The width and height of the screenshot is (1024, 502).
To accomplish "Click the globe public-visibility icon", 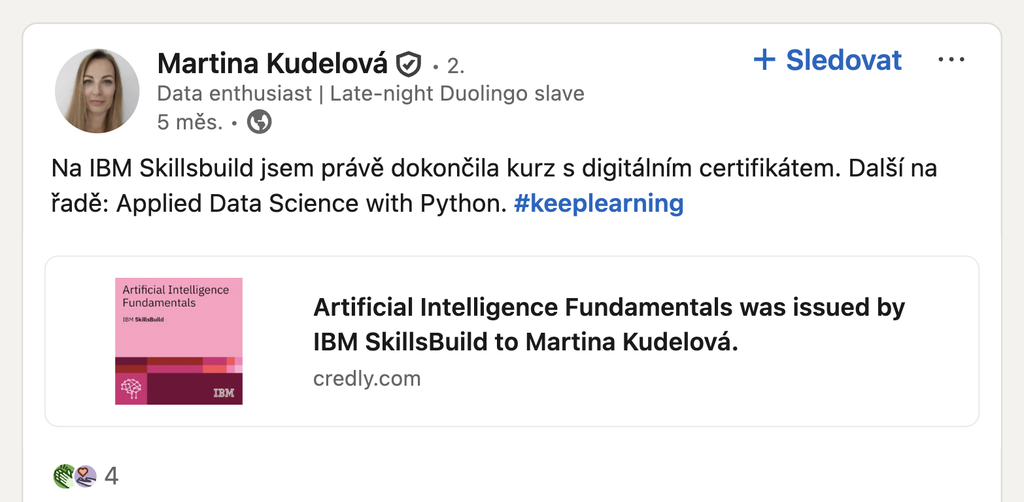I will point(259,122).
